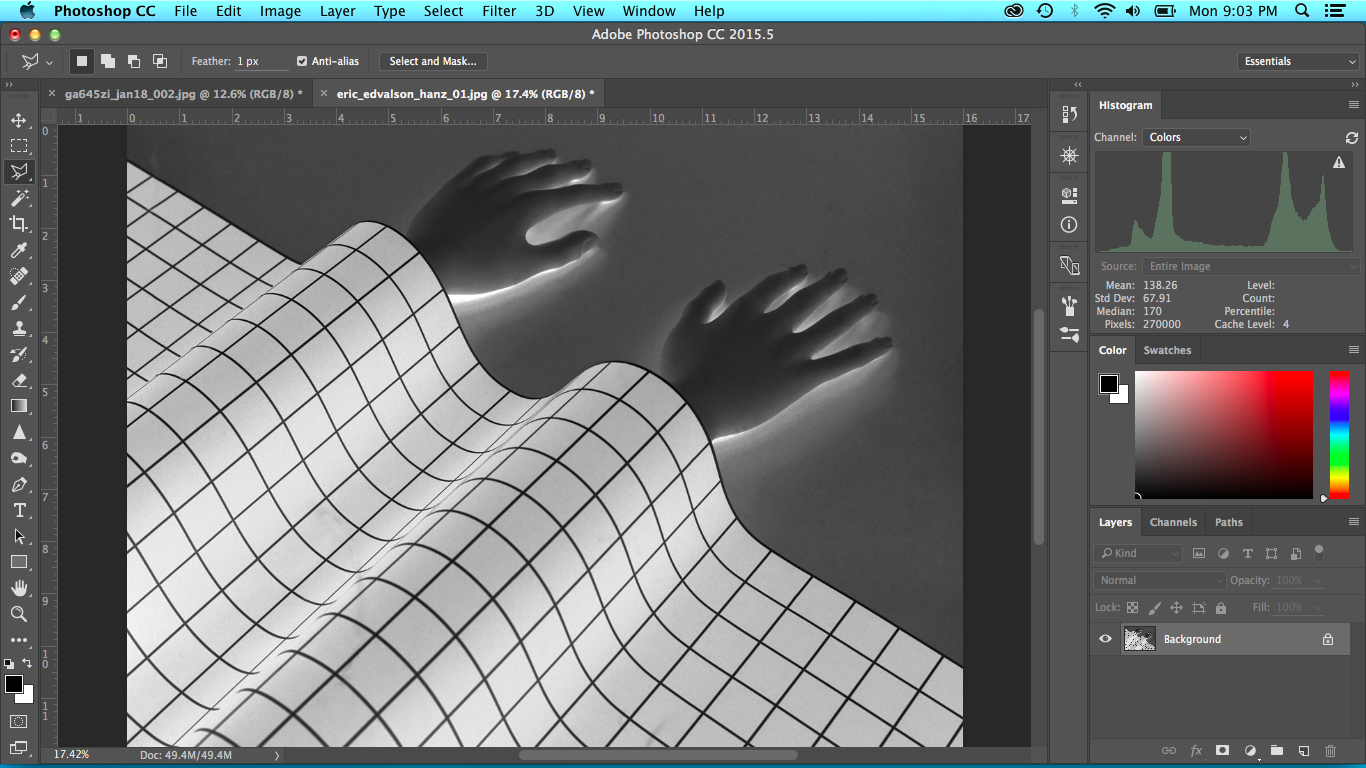Click the foreground color swatch in Color panel

pos(1108,384)
